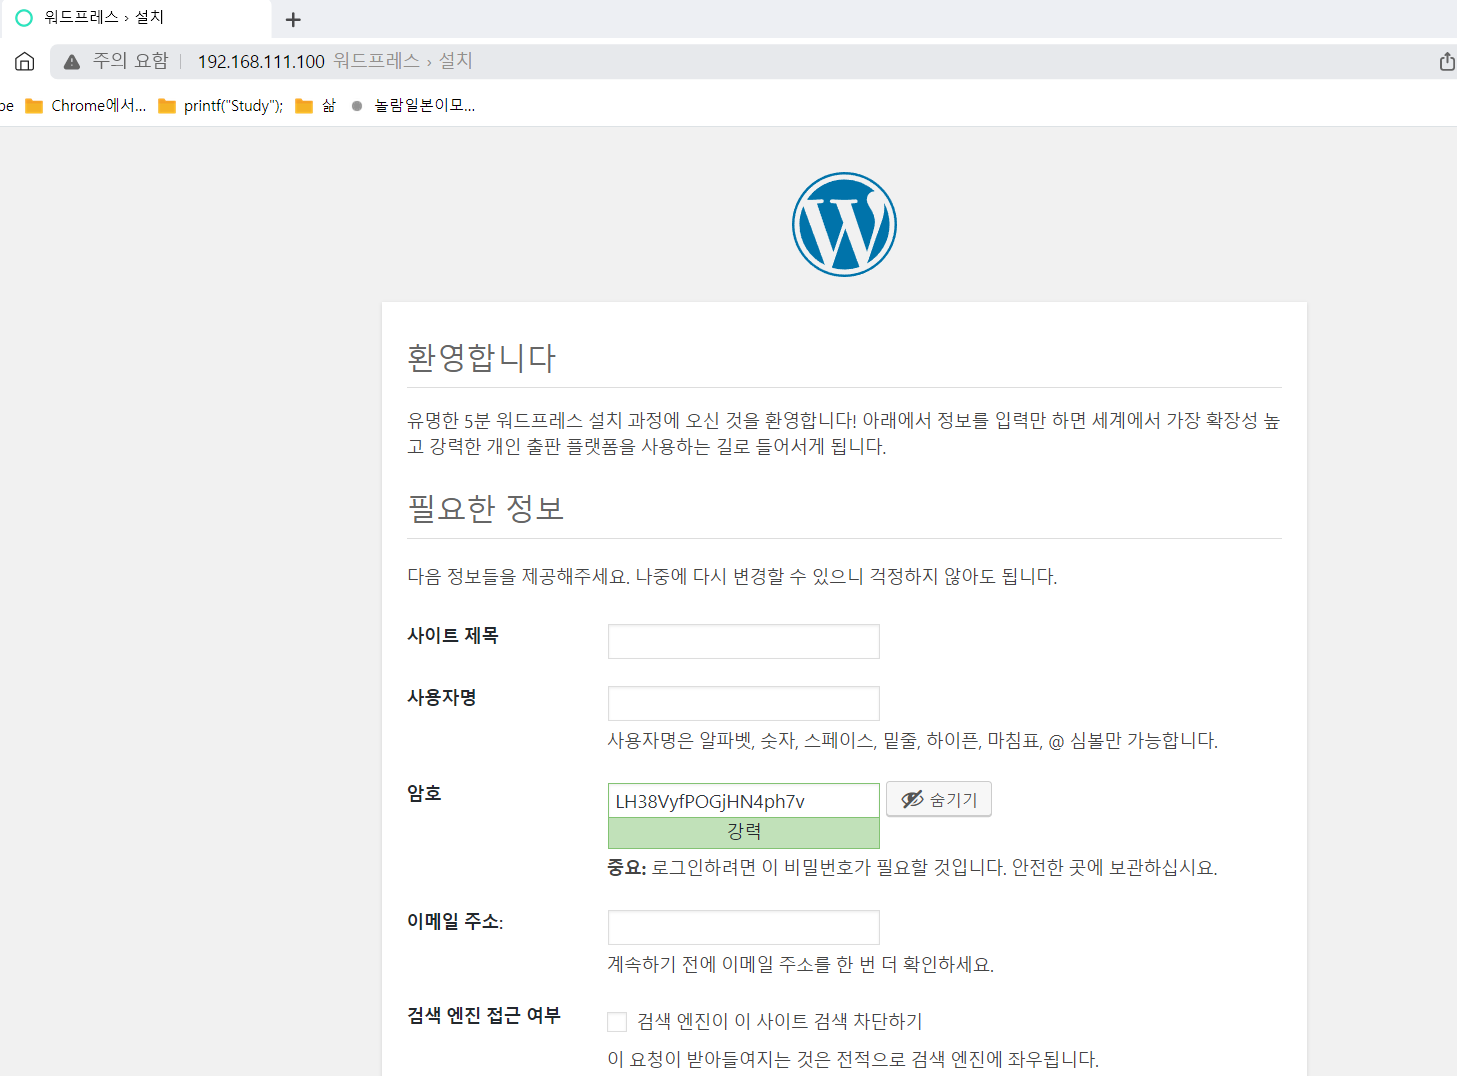Check the 검색 엔진 사이트 검색 차단하기 checkbox
The height and width of the screenshot is (1076, 1457).
pyautogui.click(x=617, y=1021)
